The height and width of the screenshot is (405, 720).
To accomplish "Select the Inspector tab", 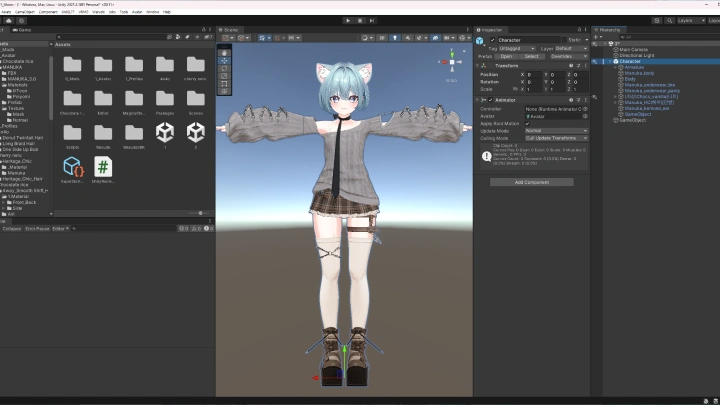I will pyautogui.click(x=489, y=30).
